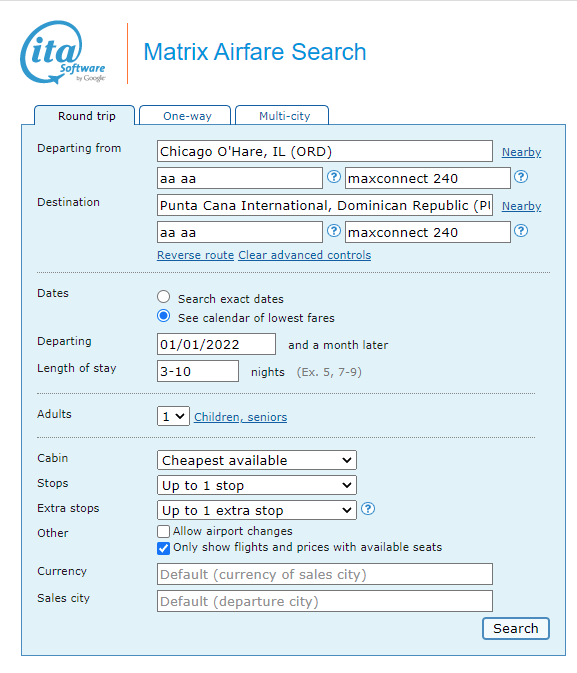Image resolution: width=577 pixels, height=673 pixels.
Task: Open help icon beside destination airline codes field
Action: [x=334, y=231]
